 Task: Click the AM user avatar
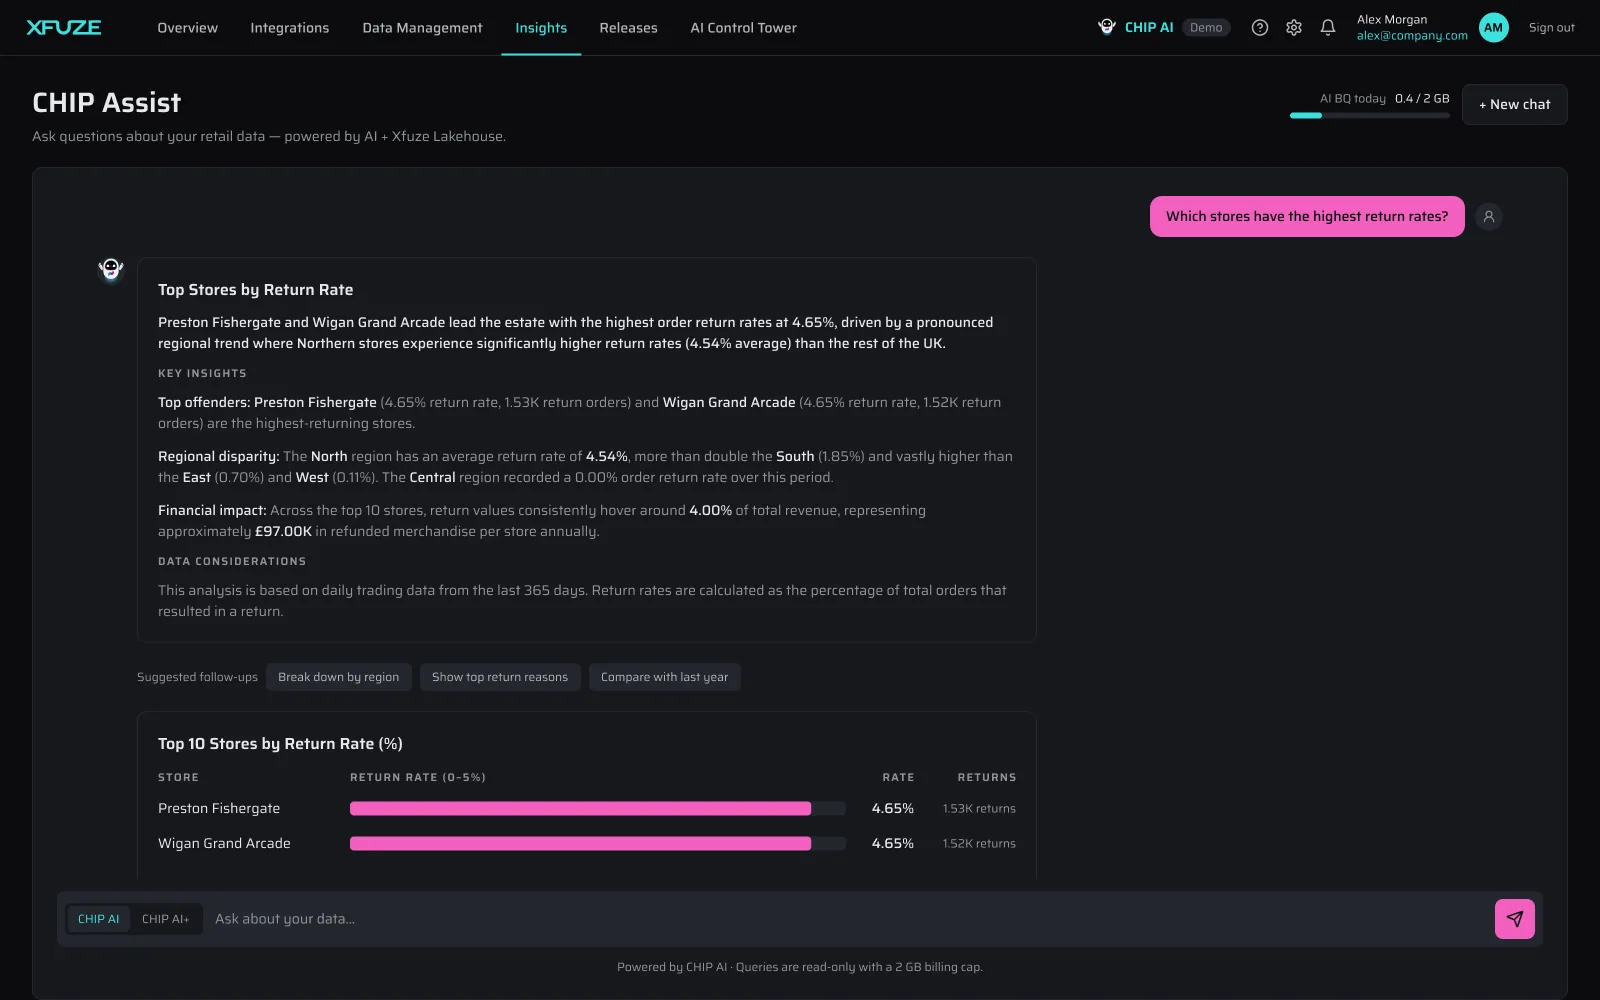click(x=1494, y=28)
